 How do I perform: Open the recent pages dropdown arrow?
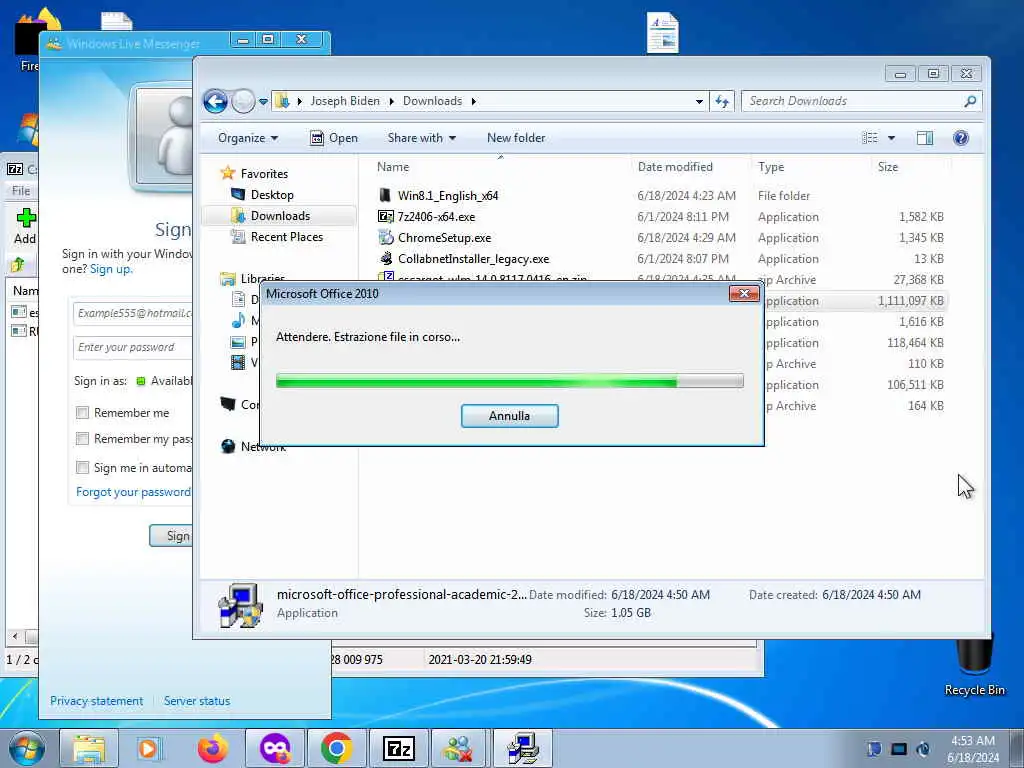click(263, 101)
